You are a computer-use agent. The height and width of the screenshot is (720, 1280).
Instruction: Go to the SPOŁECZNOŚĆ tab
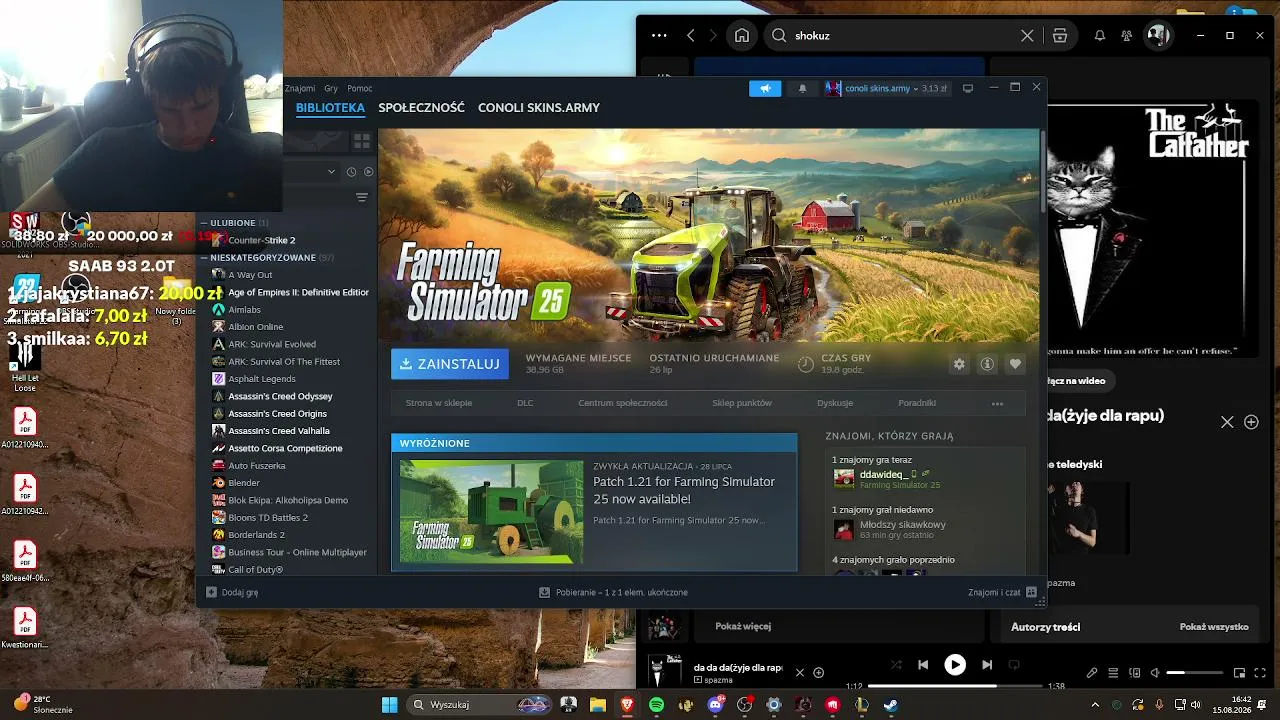point(421,108)
